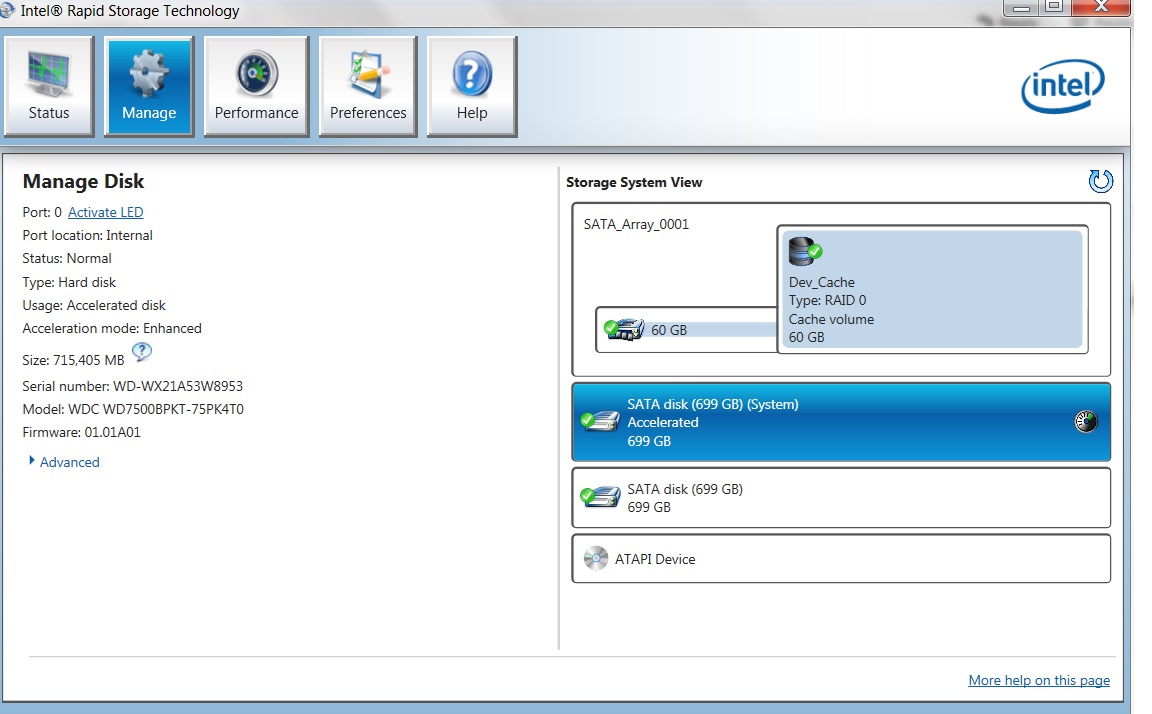Click the Storage System View heading
This screenshot has height=714, width=1152.
coord(634,182)
